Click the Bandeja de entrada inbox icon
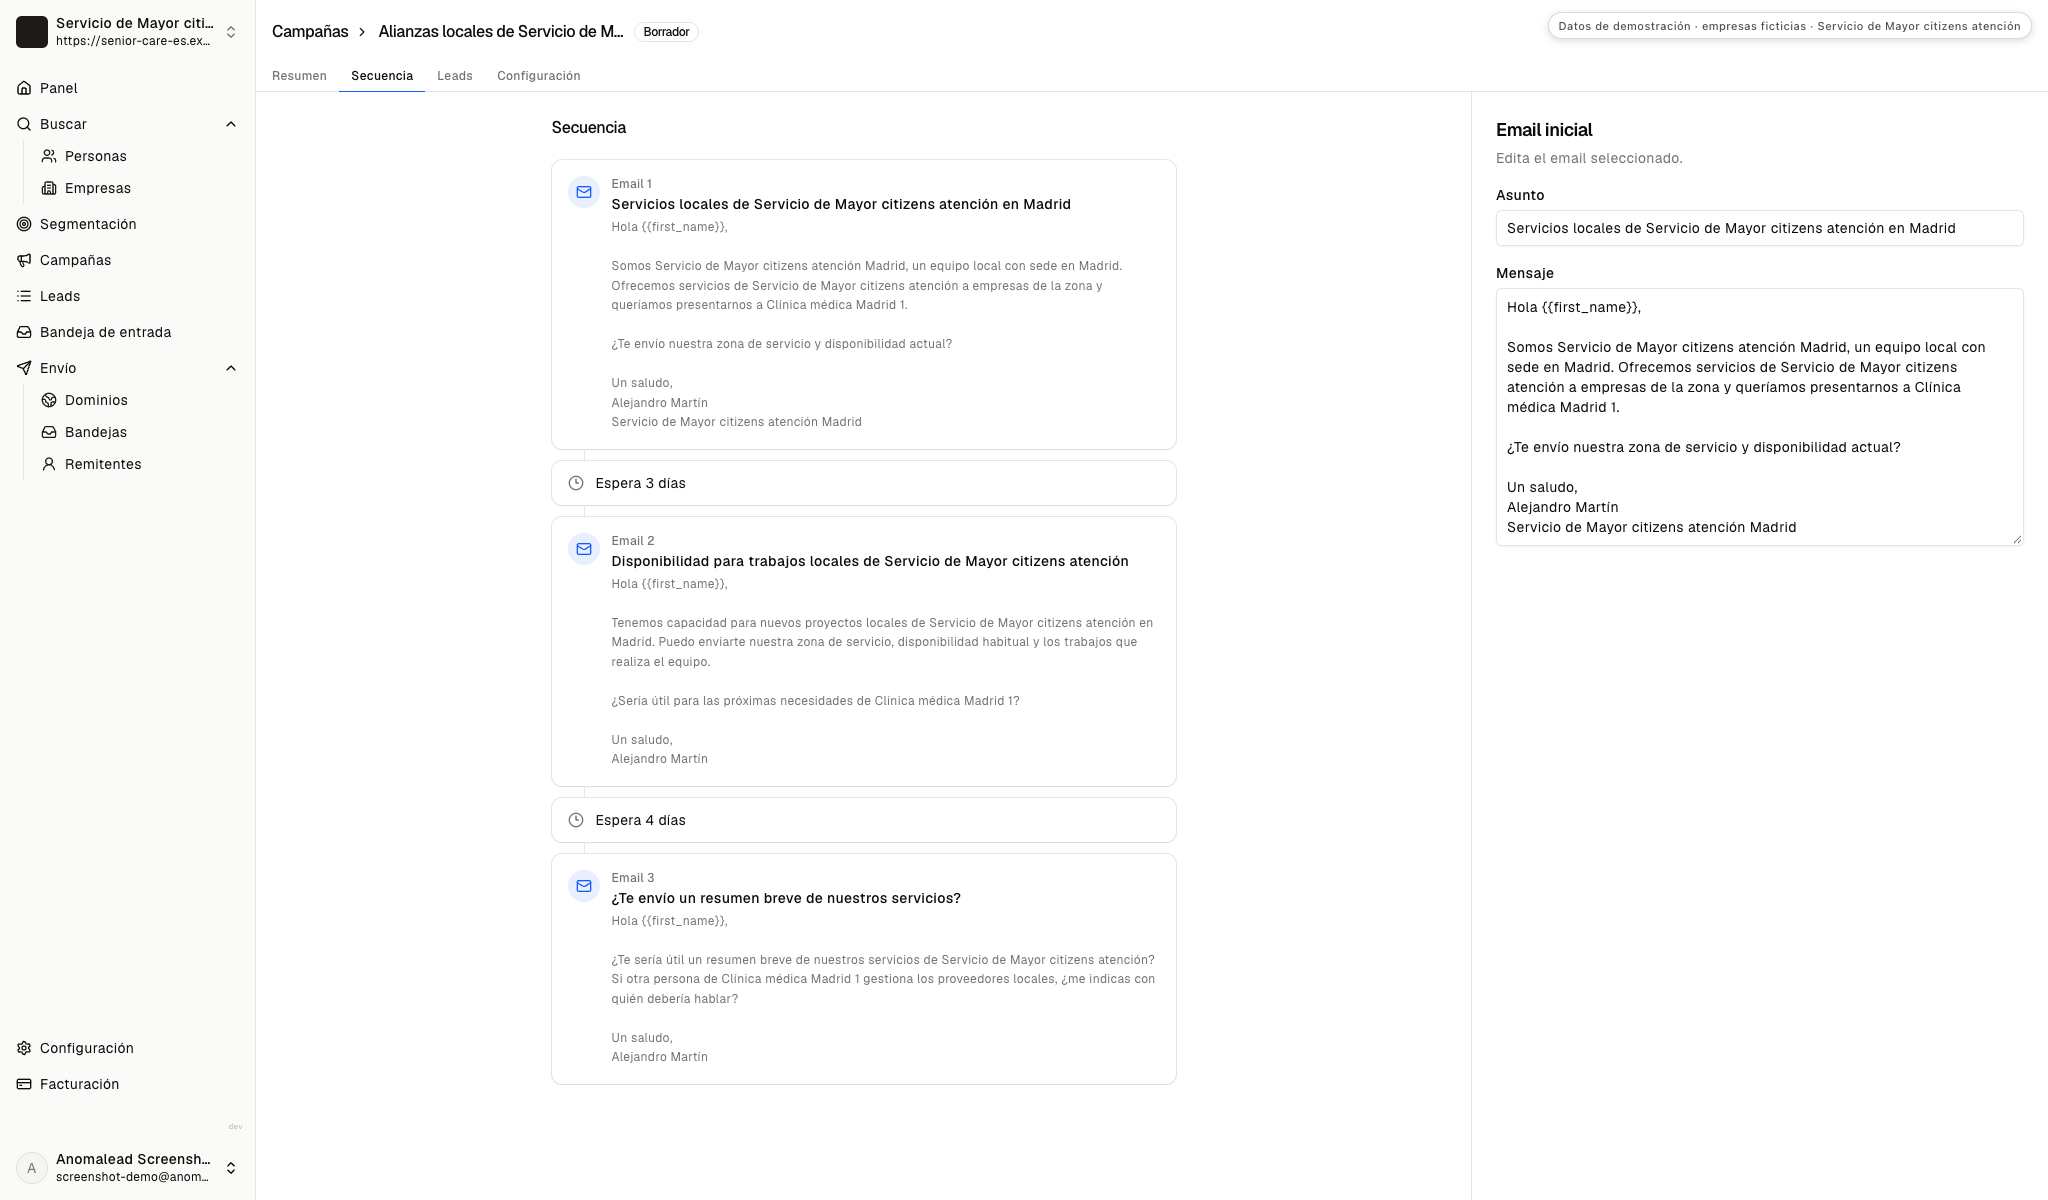 [x=24, y=332]
